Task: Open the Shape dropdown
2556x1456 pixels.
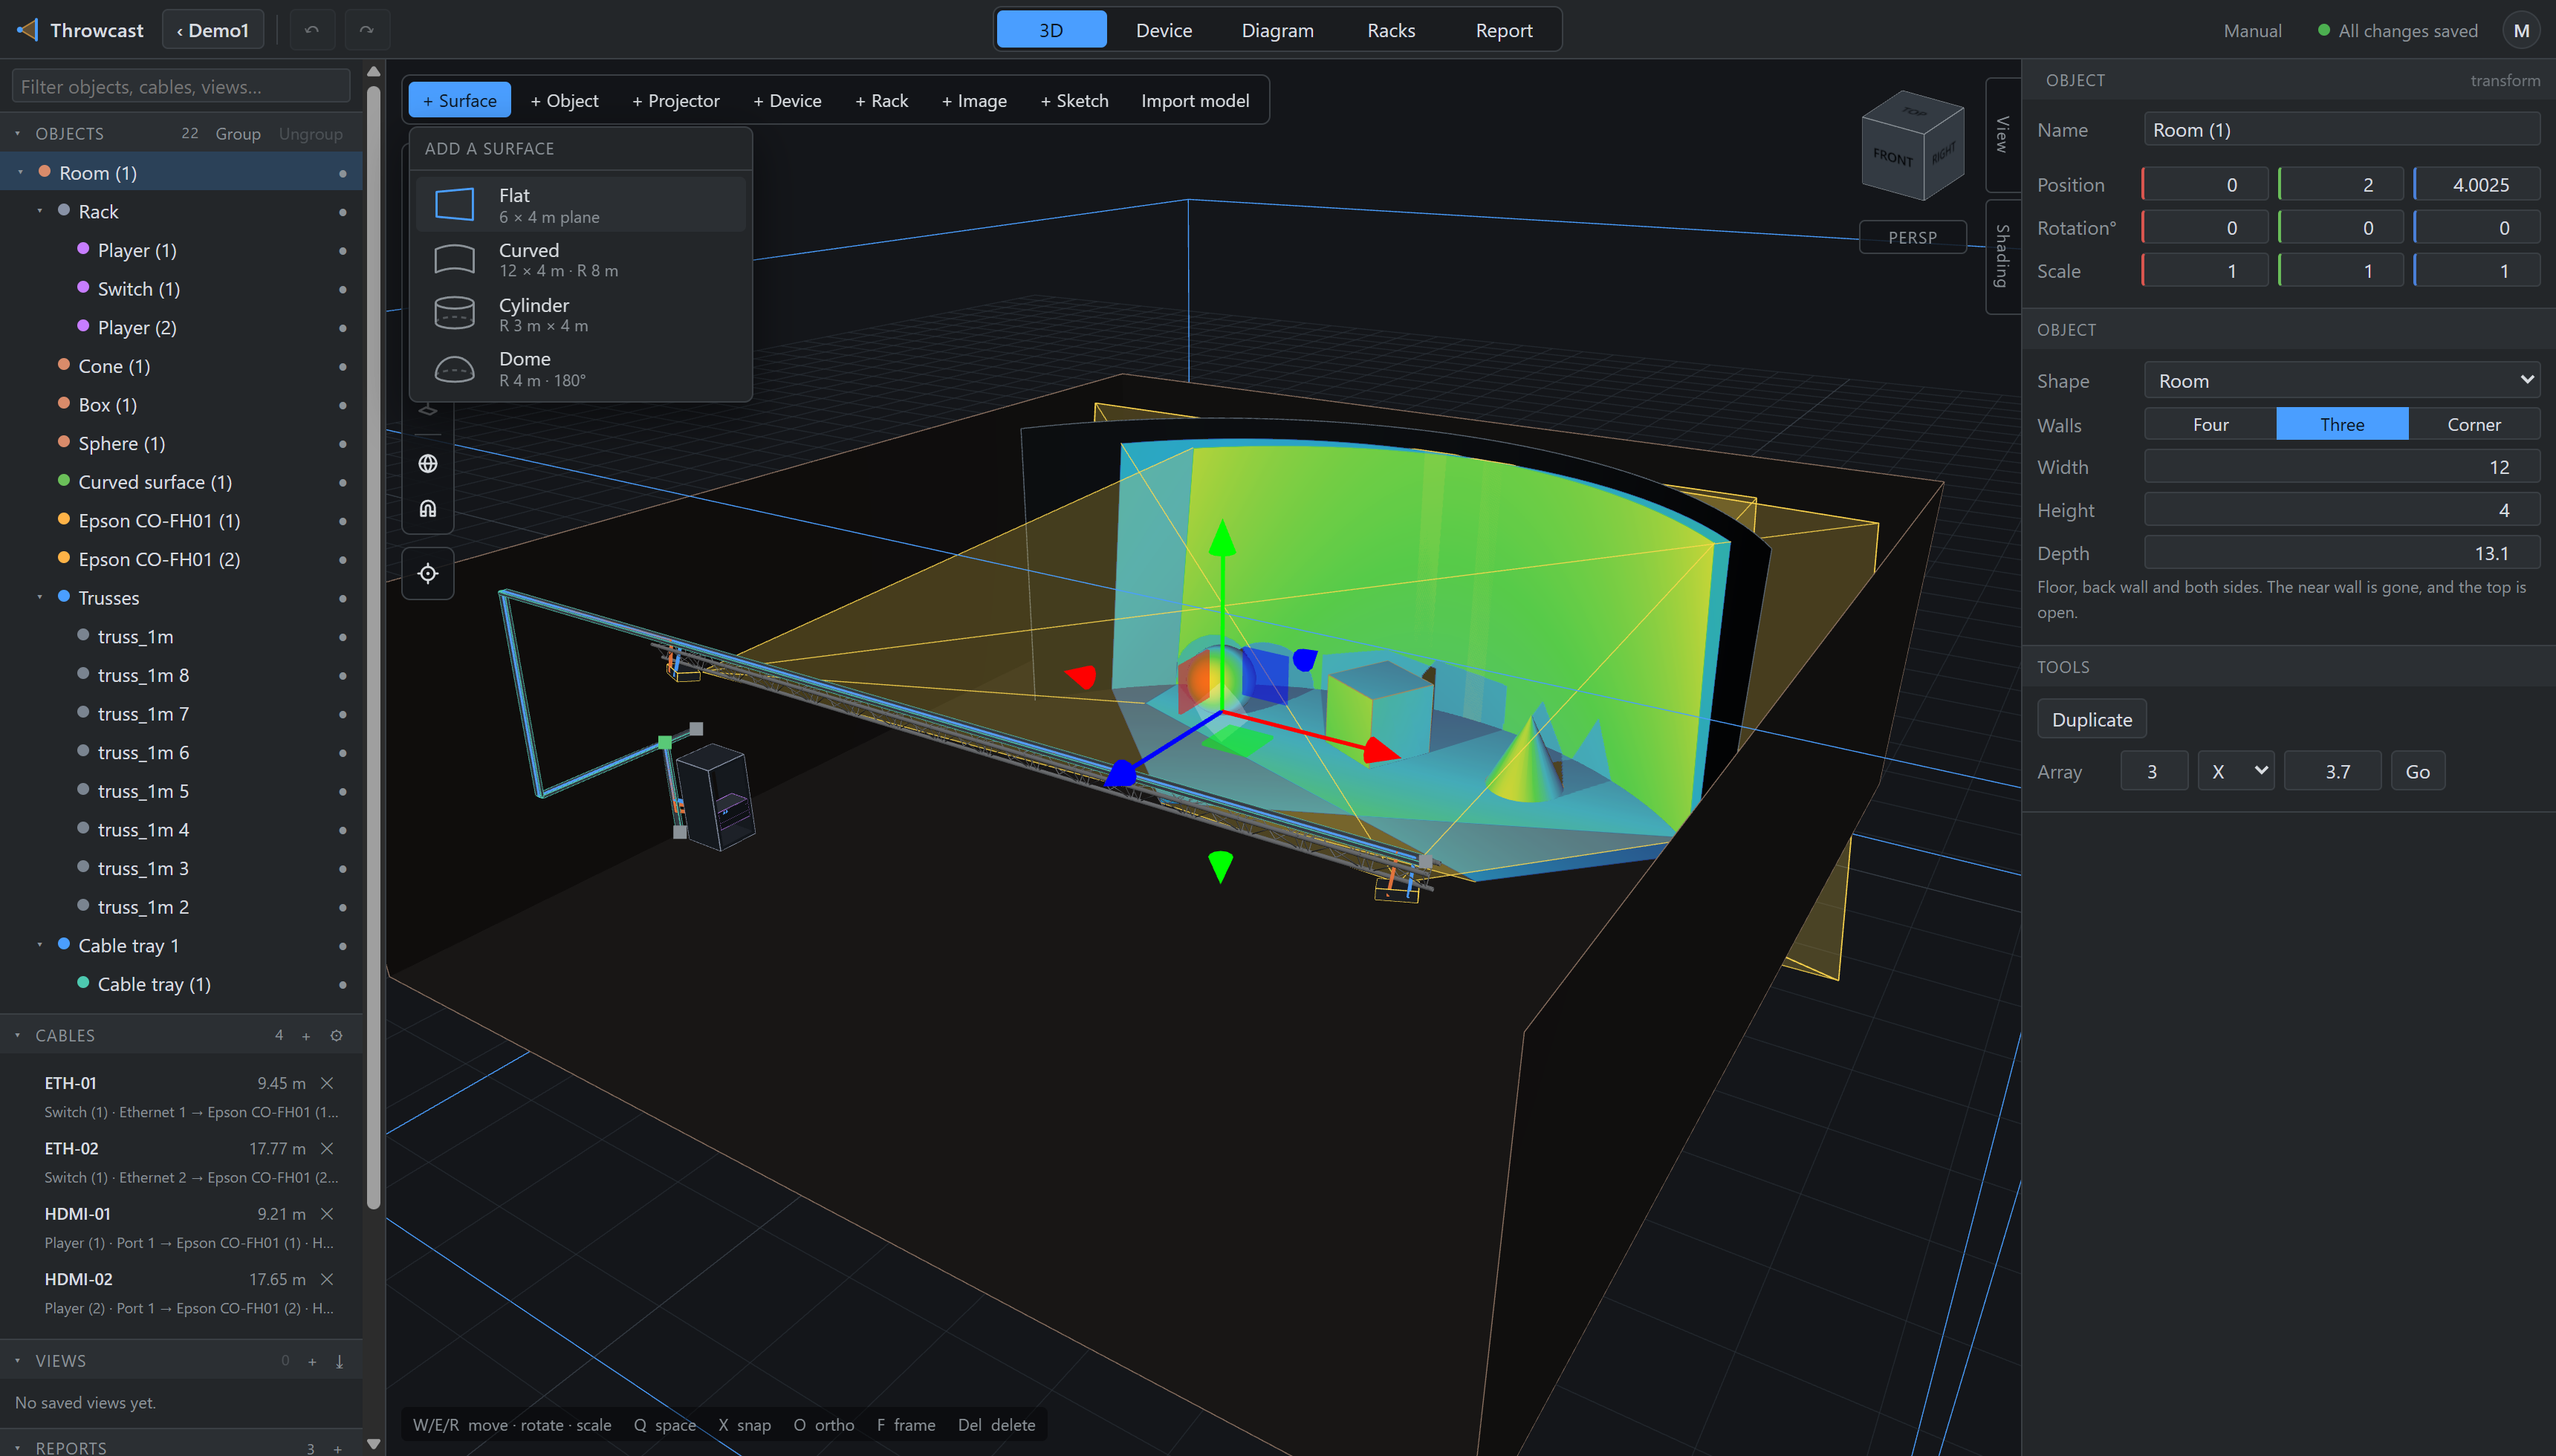Action: point(2342,381)
